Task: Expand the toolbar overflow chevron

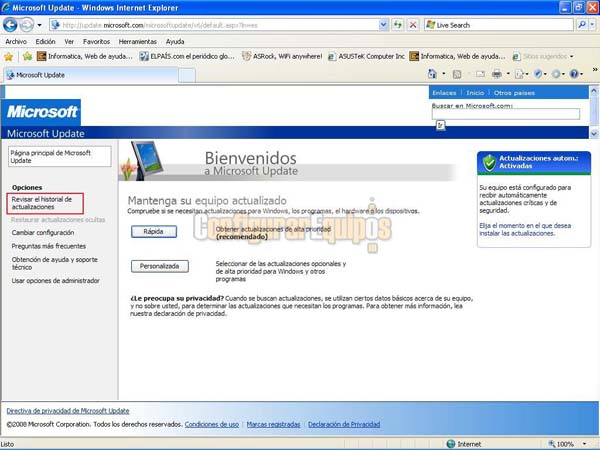Action: (595, 69)
